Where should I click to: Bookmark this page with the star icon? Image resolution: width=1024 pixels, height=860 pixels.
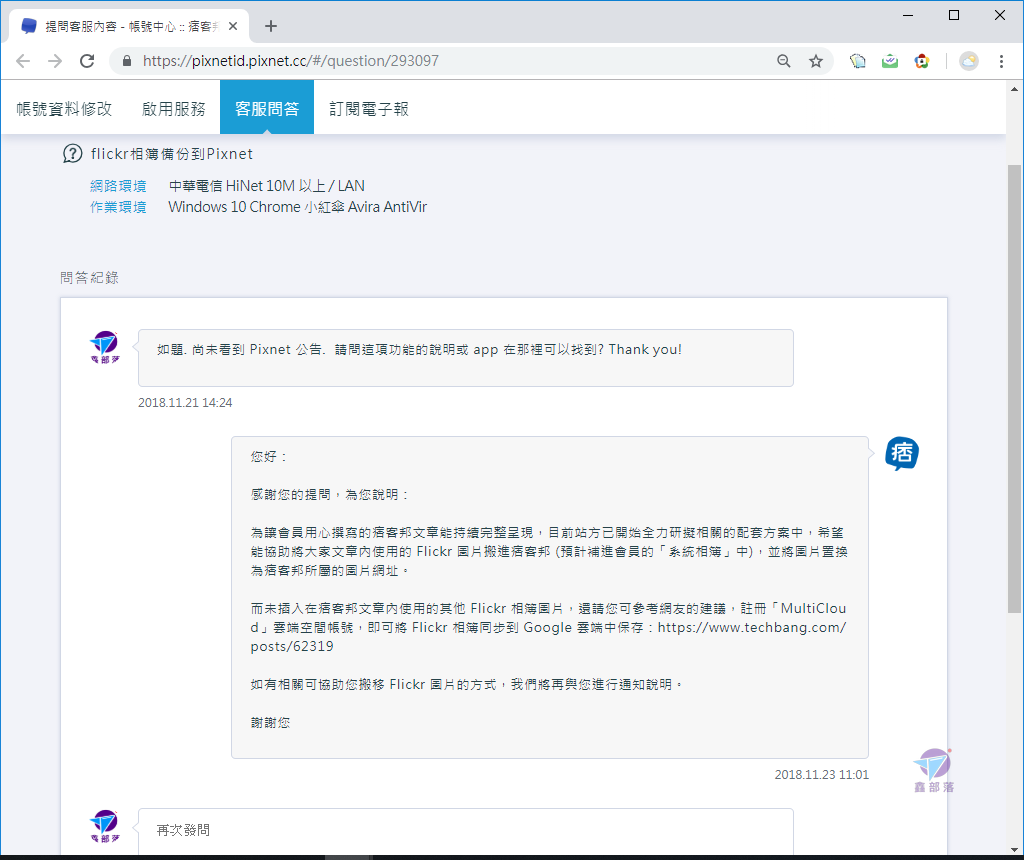pyautogui.click(x=816, y=61)
